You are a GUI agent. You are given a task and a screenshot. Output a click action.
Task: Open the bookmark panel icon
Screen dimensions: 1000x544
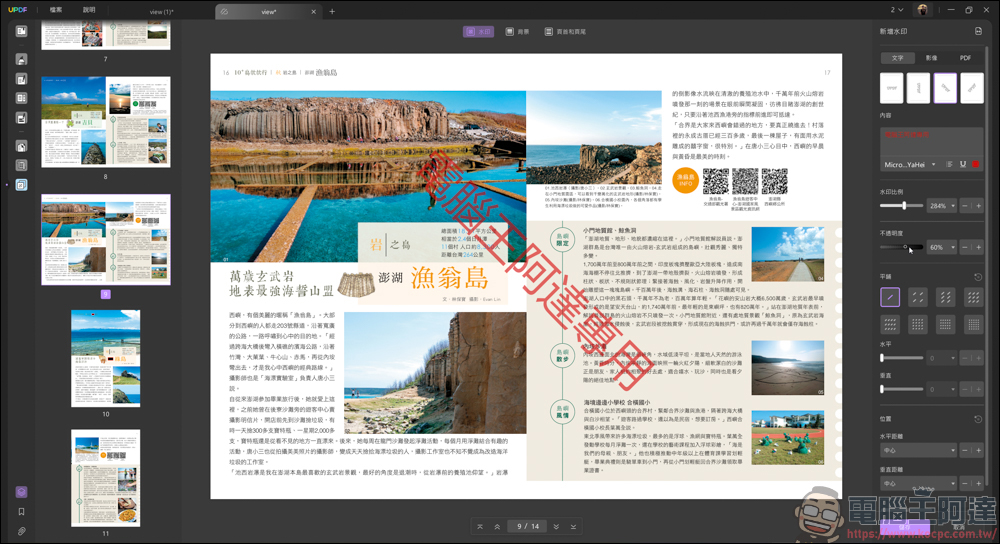pos(21,511)
